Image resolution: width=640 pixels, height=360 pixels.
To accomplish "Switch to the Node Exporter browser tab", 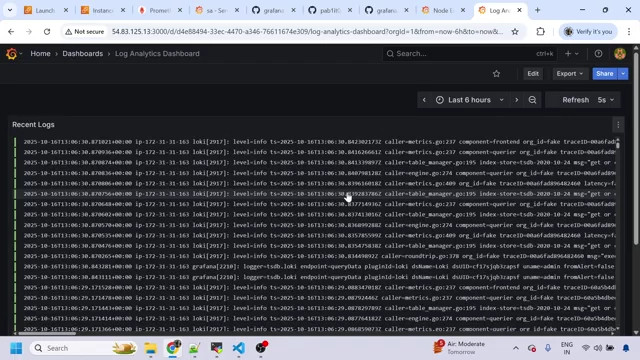I will (443, 10).
